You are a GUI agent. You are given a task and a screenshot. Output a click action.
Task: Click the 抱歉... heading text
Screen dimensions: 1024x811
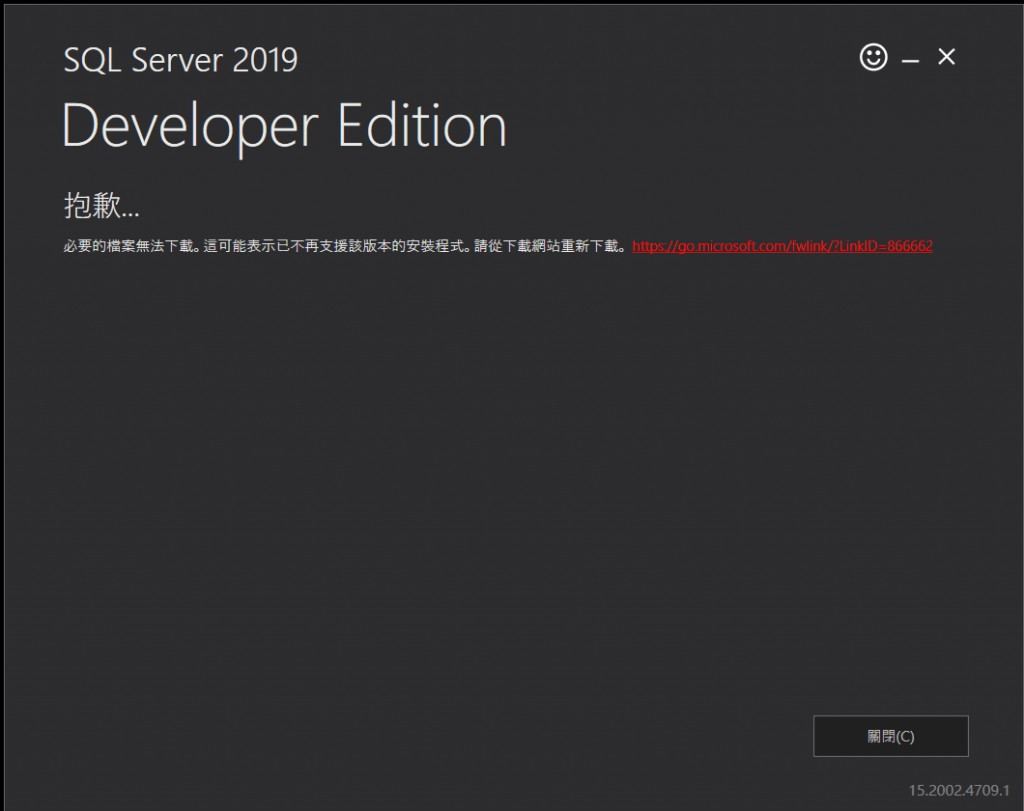tap(101, 205)
